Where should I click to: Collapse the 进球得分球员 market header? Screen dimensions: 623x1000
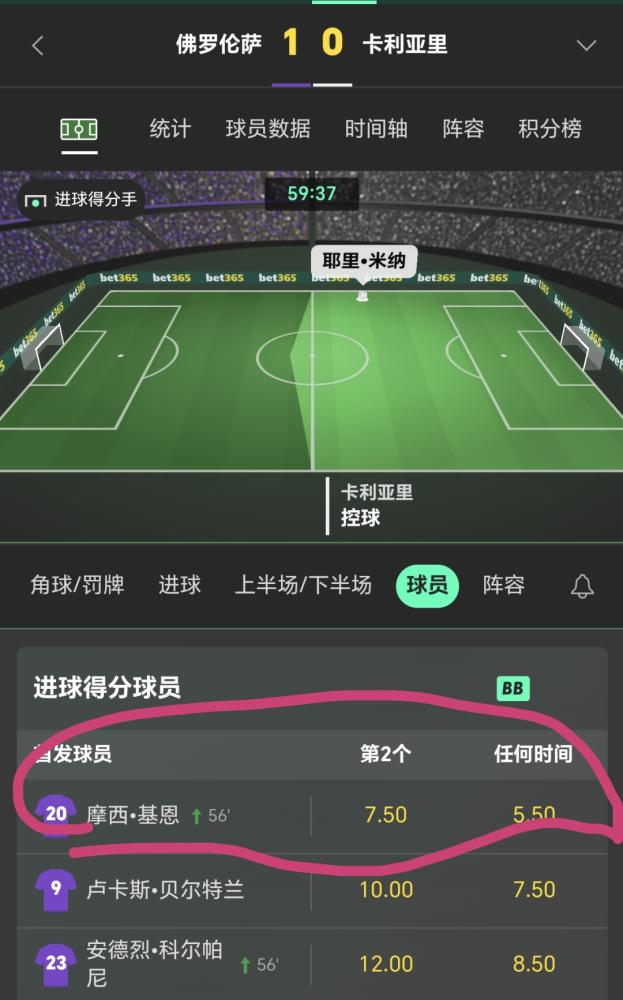pyautogui.click(x=312, y=688)
